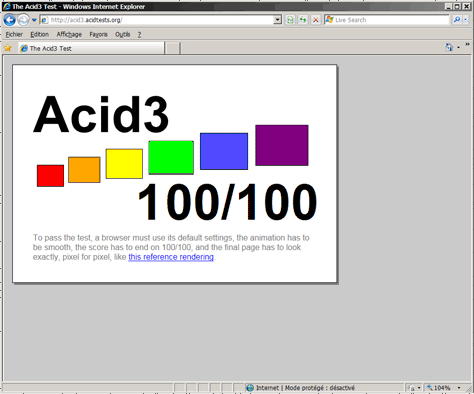Refresh the page with green arrows button
The width and height of the screenshot is (474, 394).
pyautogui.click(x=303, y=20)
